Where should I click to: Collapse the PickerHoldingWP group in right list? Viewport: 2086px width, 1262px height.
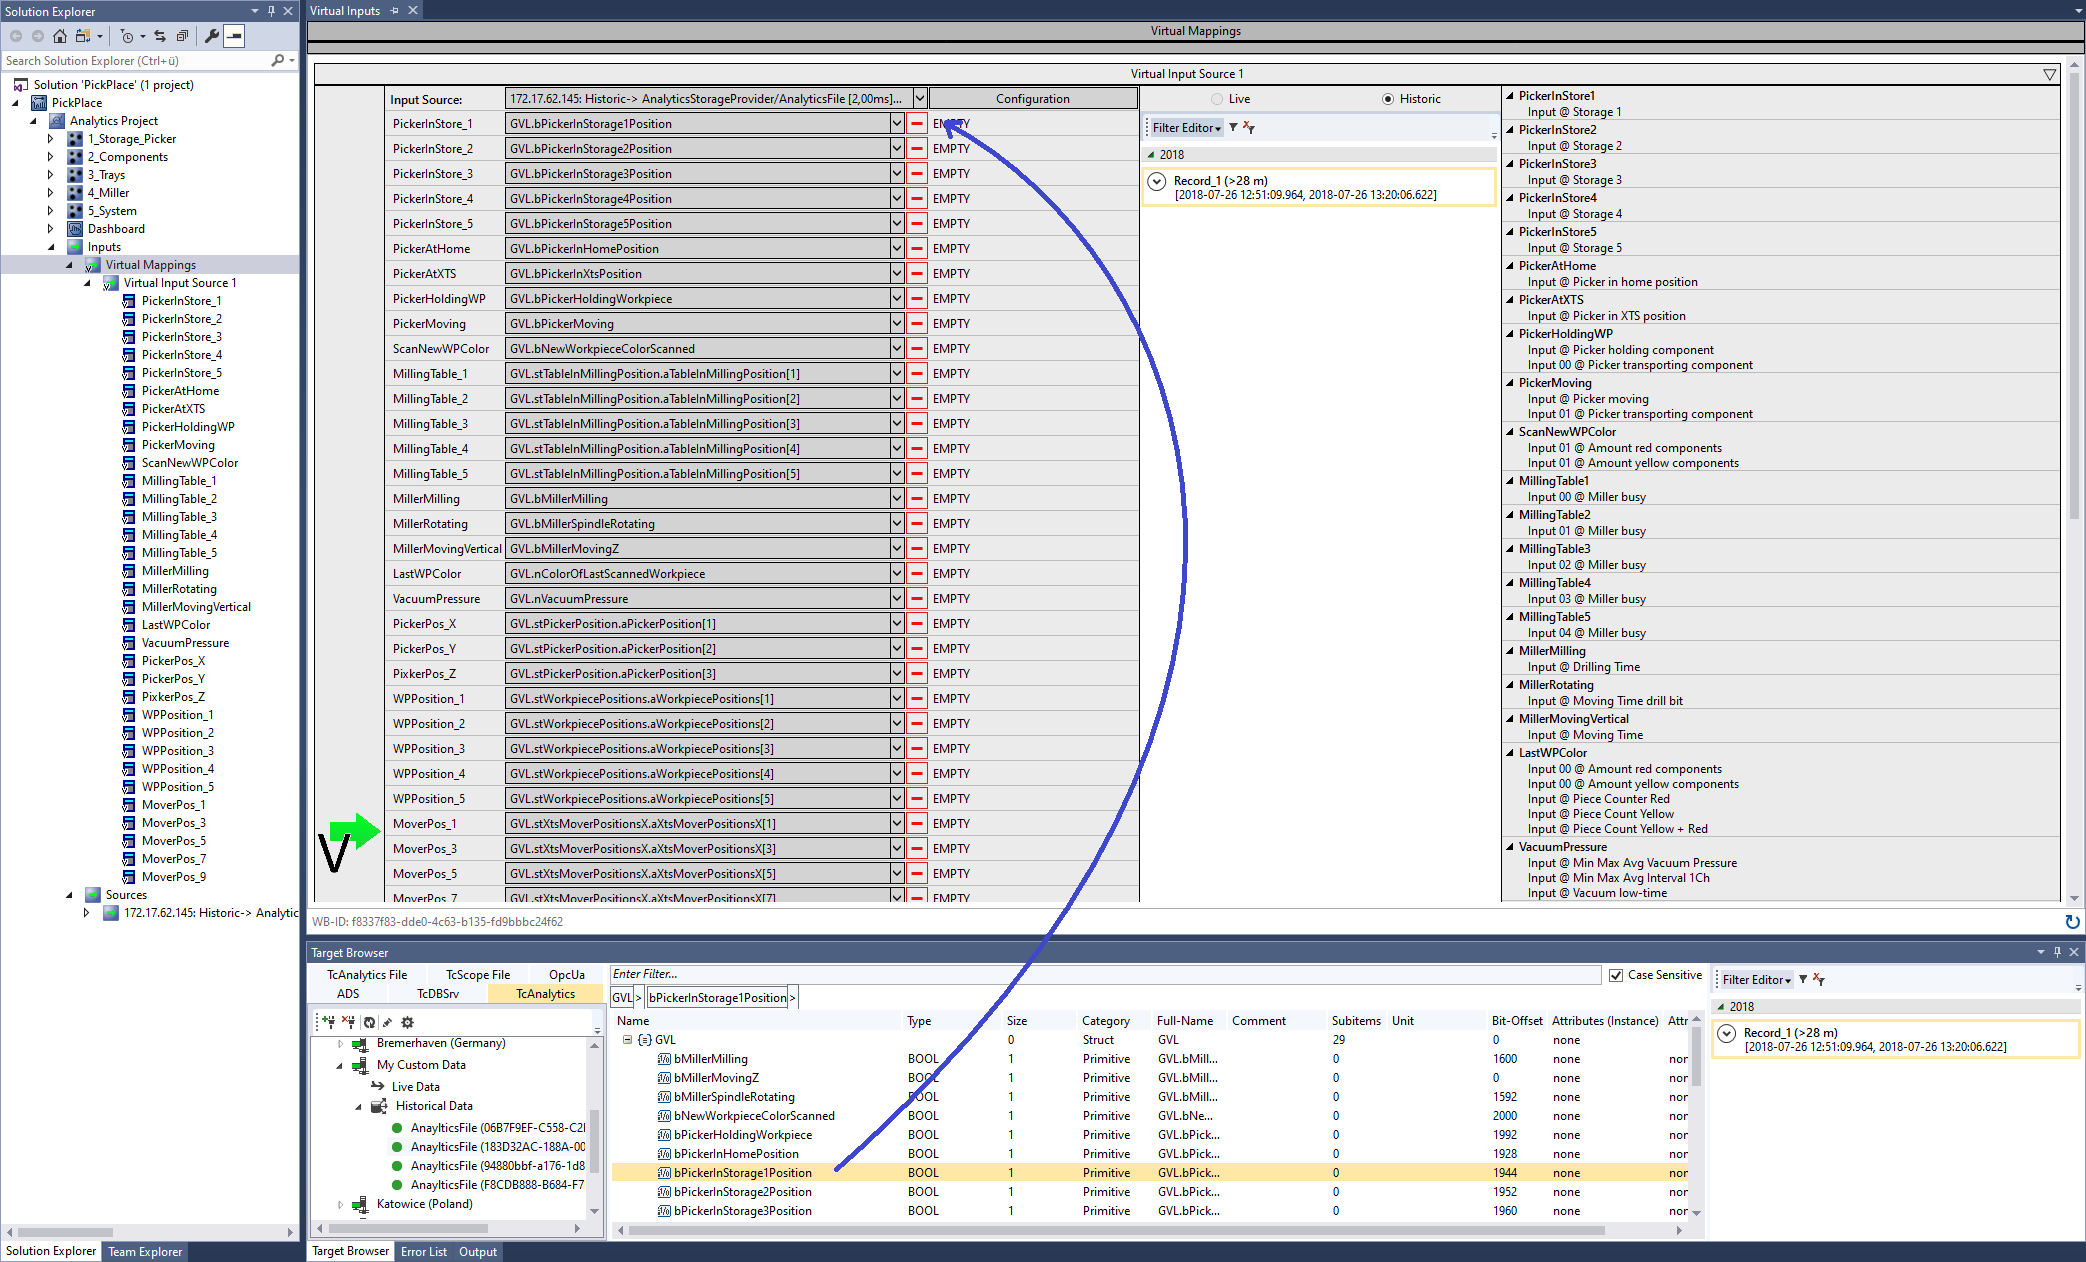point(1510,334)
